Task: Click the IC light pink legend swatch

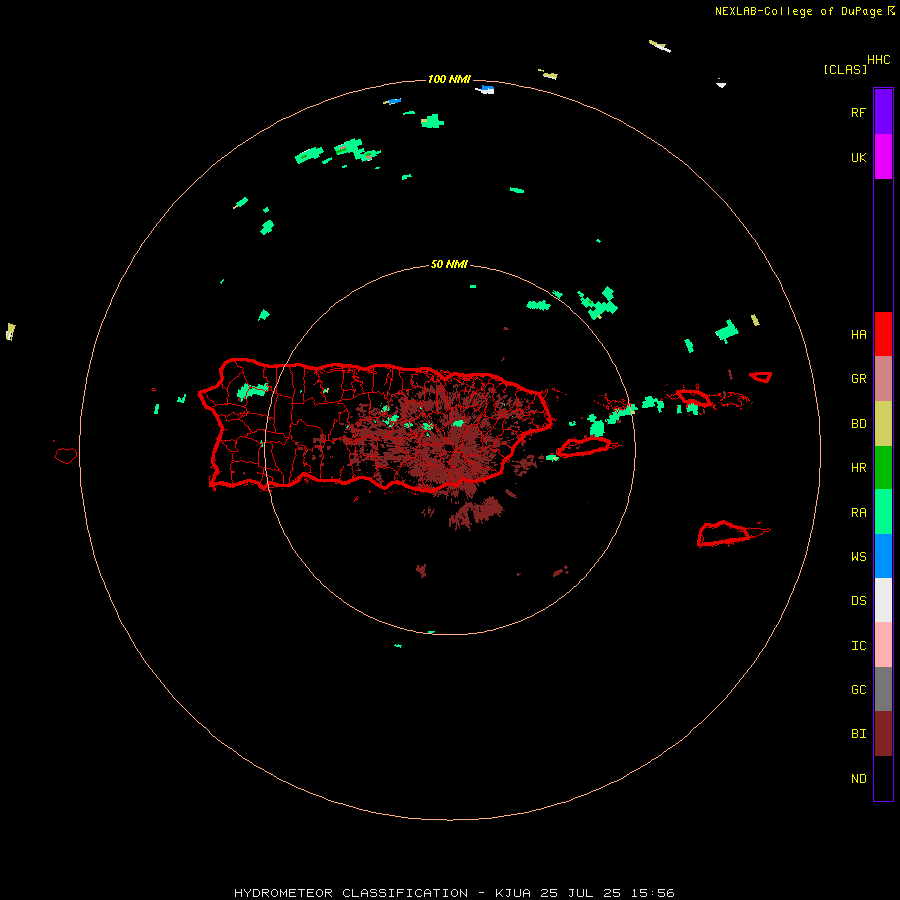Action: coord(883,645)
